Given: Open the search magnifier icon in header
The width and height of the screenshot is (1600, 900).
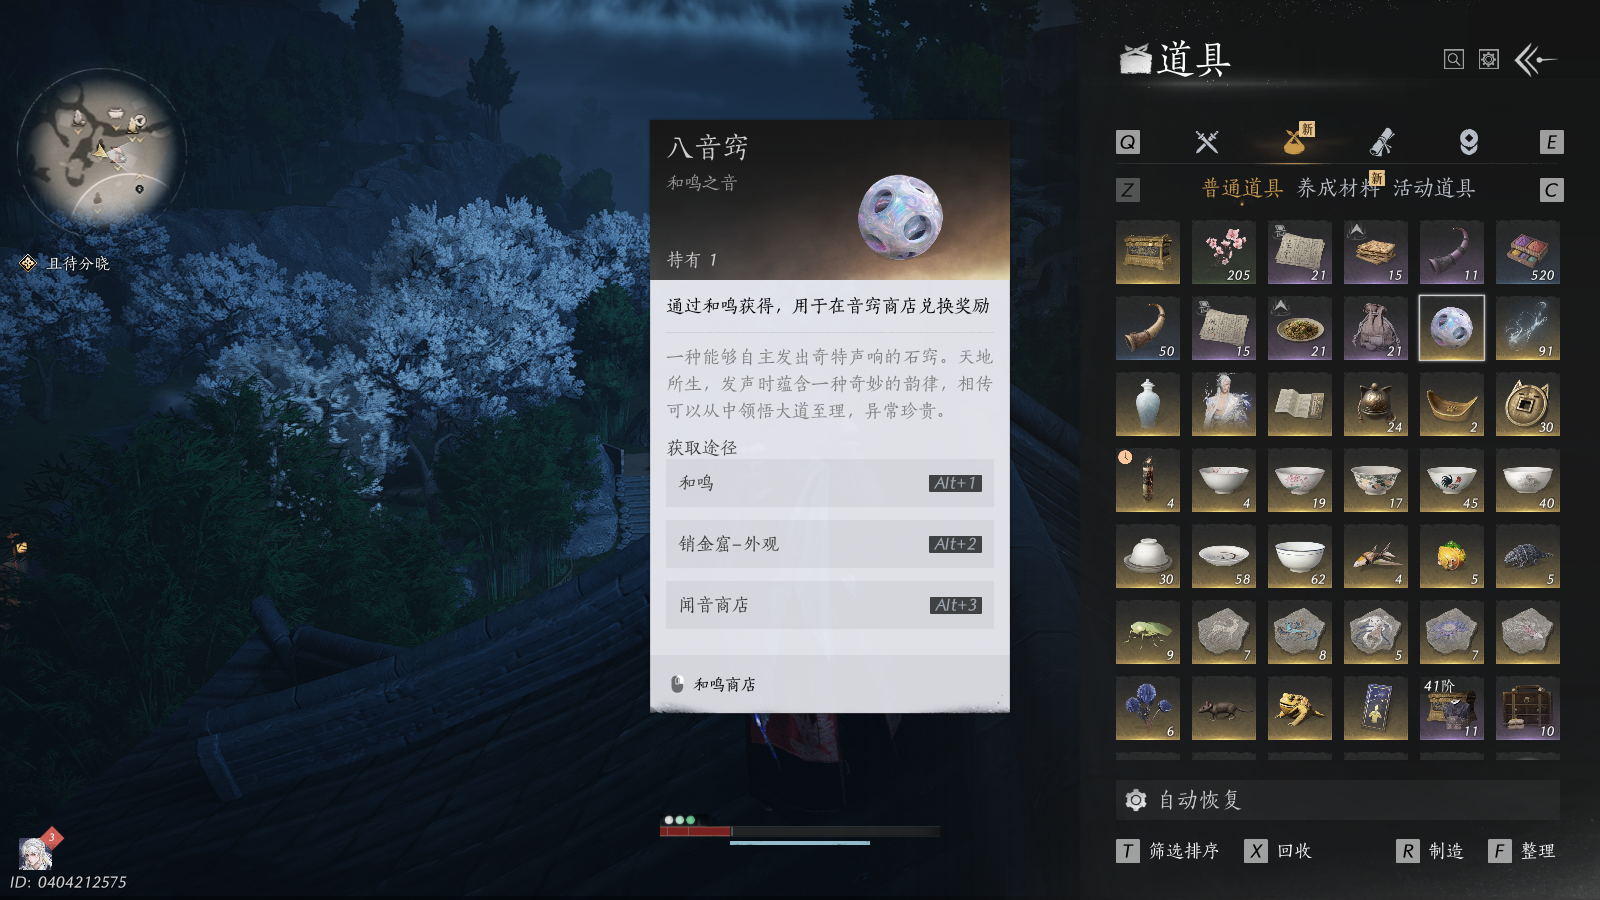Looking at the screenshot, I should (1454, 60).
